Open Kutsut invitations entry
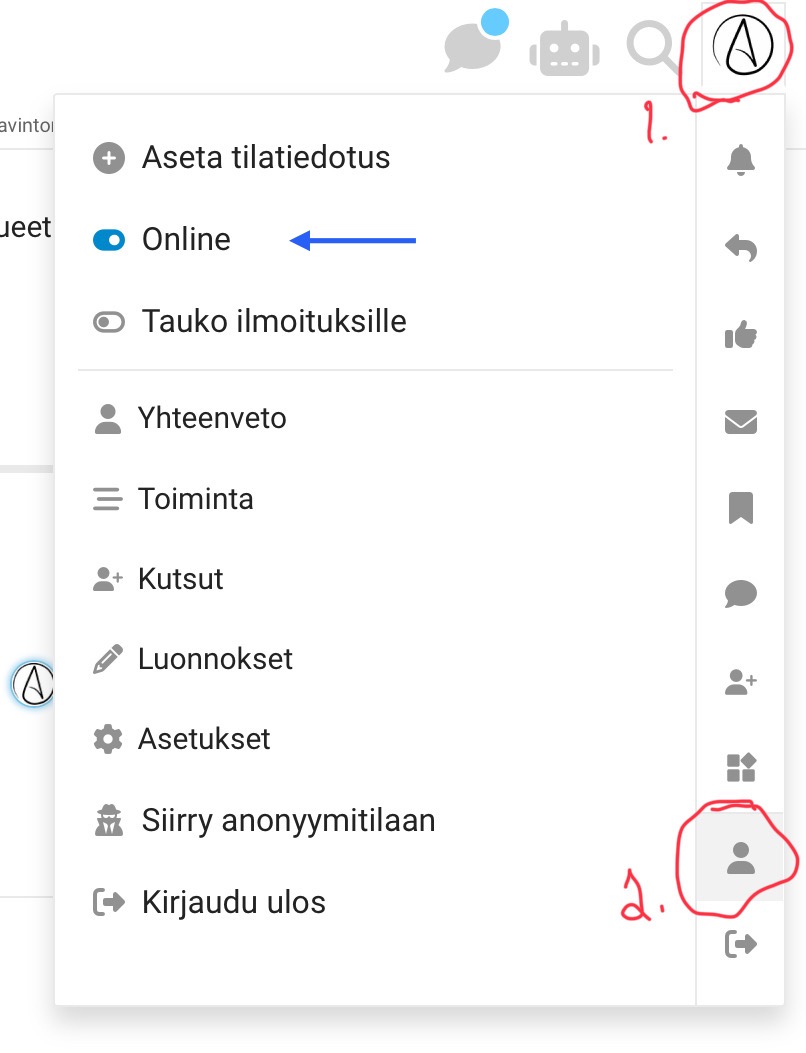806x1053 pixels. coord(180,579)
